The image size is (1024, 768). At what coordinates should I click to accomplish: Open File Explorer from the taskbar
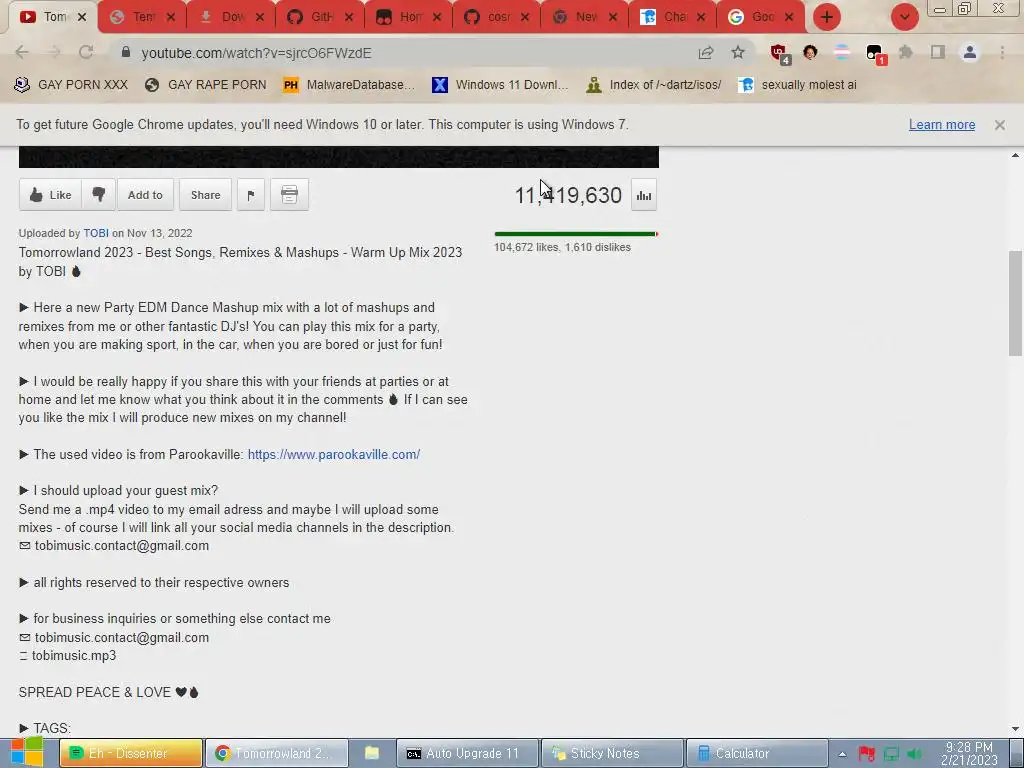tap(372, 753)
